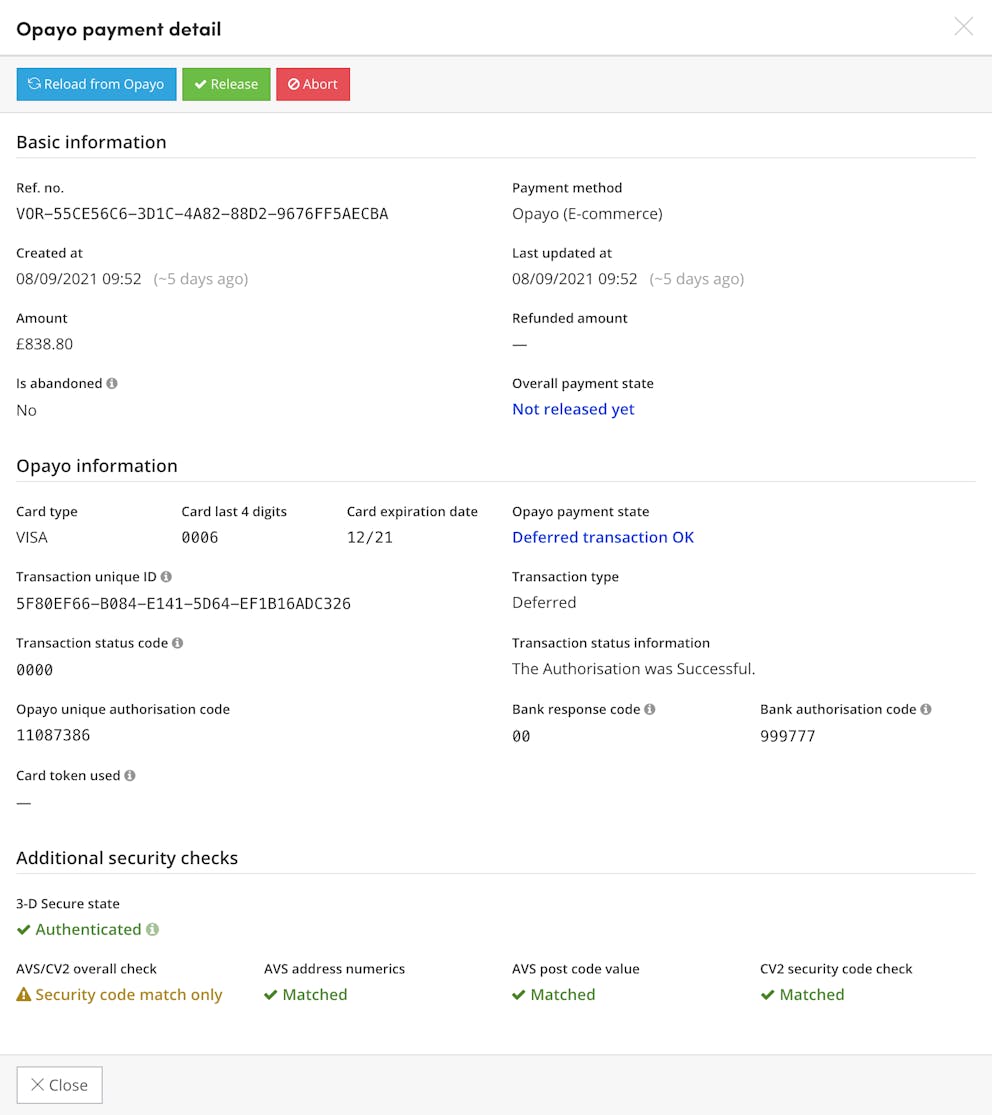Click the info icon beside Is abandoned

coord(112,383)
